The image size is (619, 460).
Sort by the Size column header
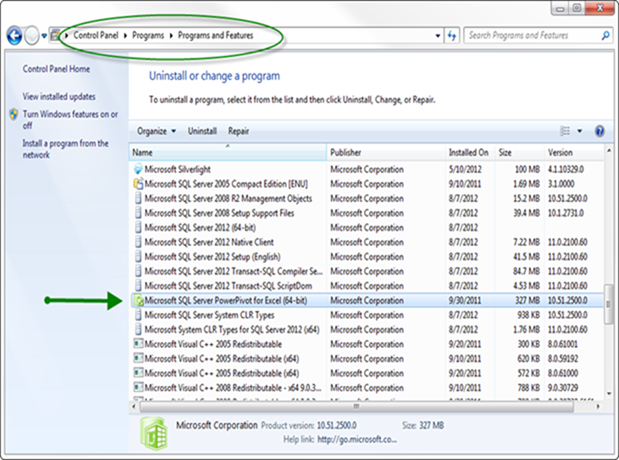(x=519, y=152)
